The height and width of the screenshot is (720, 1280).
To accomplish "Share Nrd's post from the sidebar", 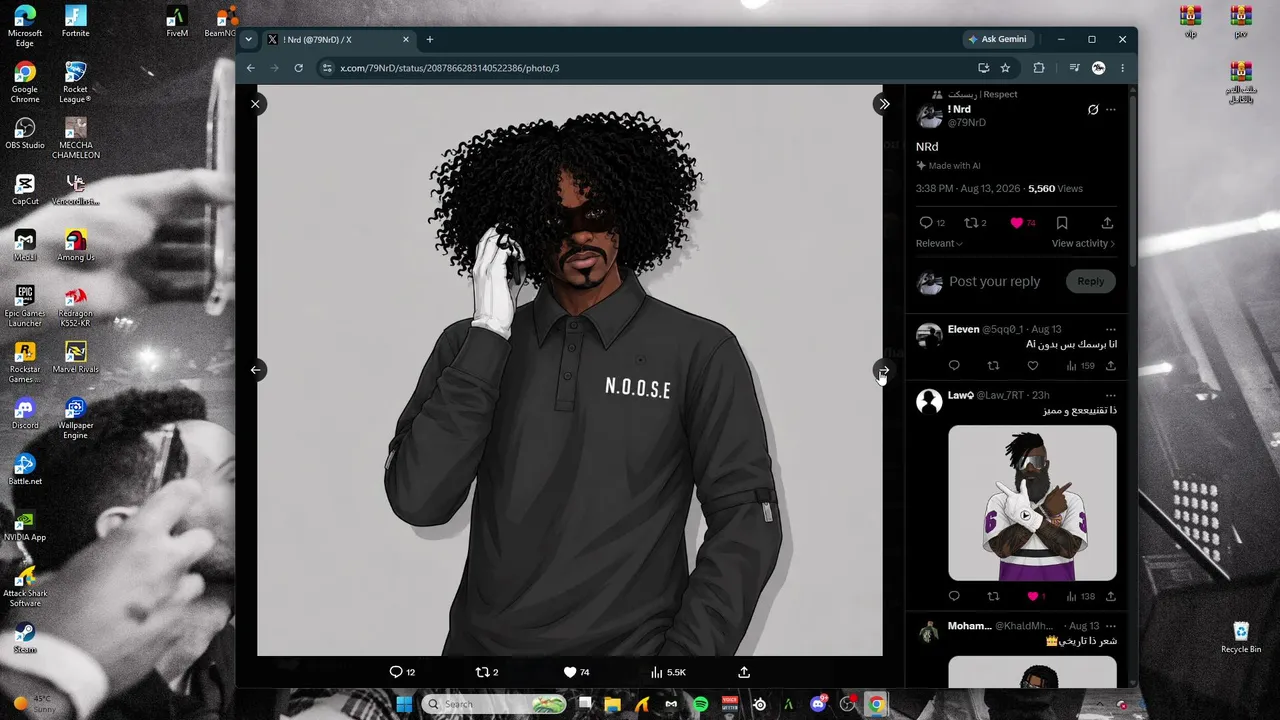I will tap(1107, 223).
